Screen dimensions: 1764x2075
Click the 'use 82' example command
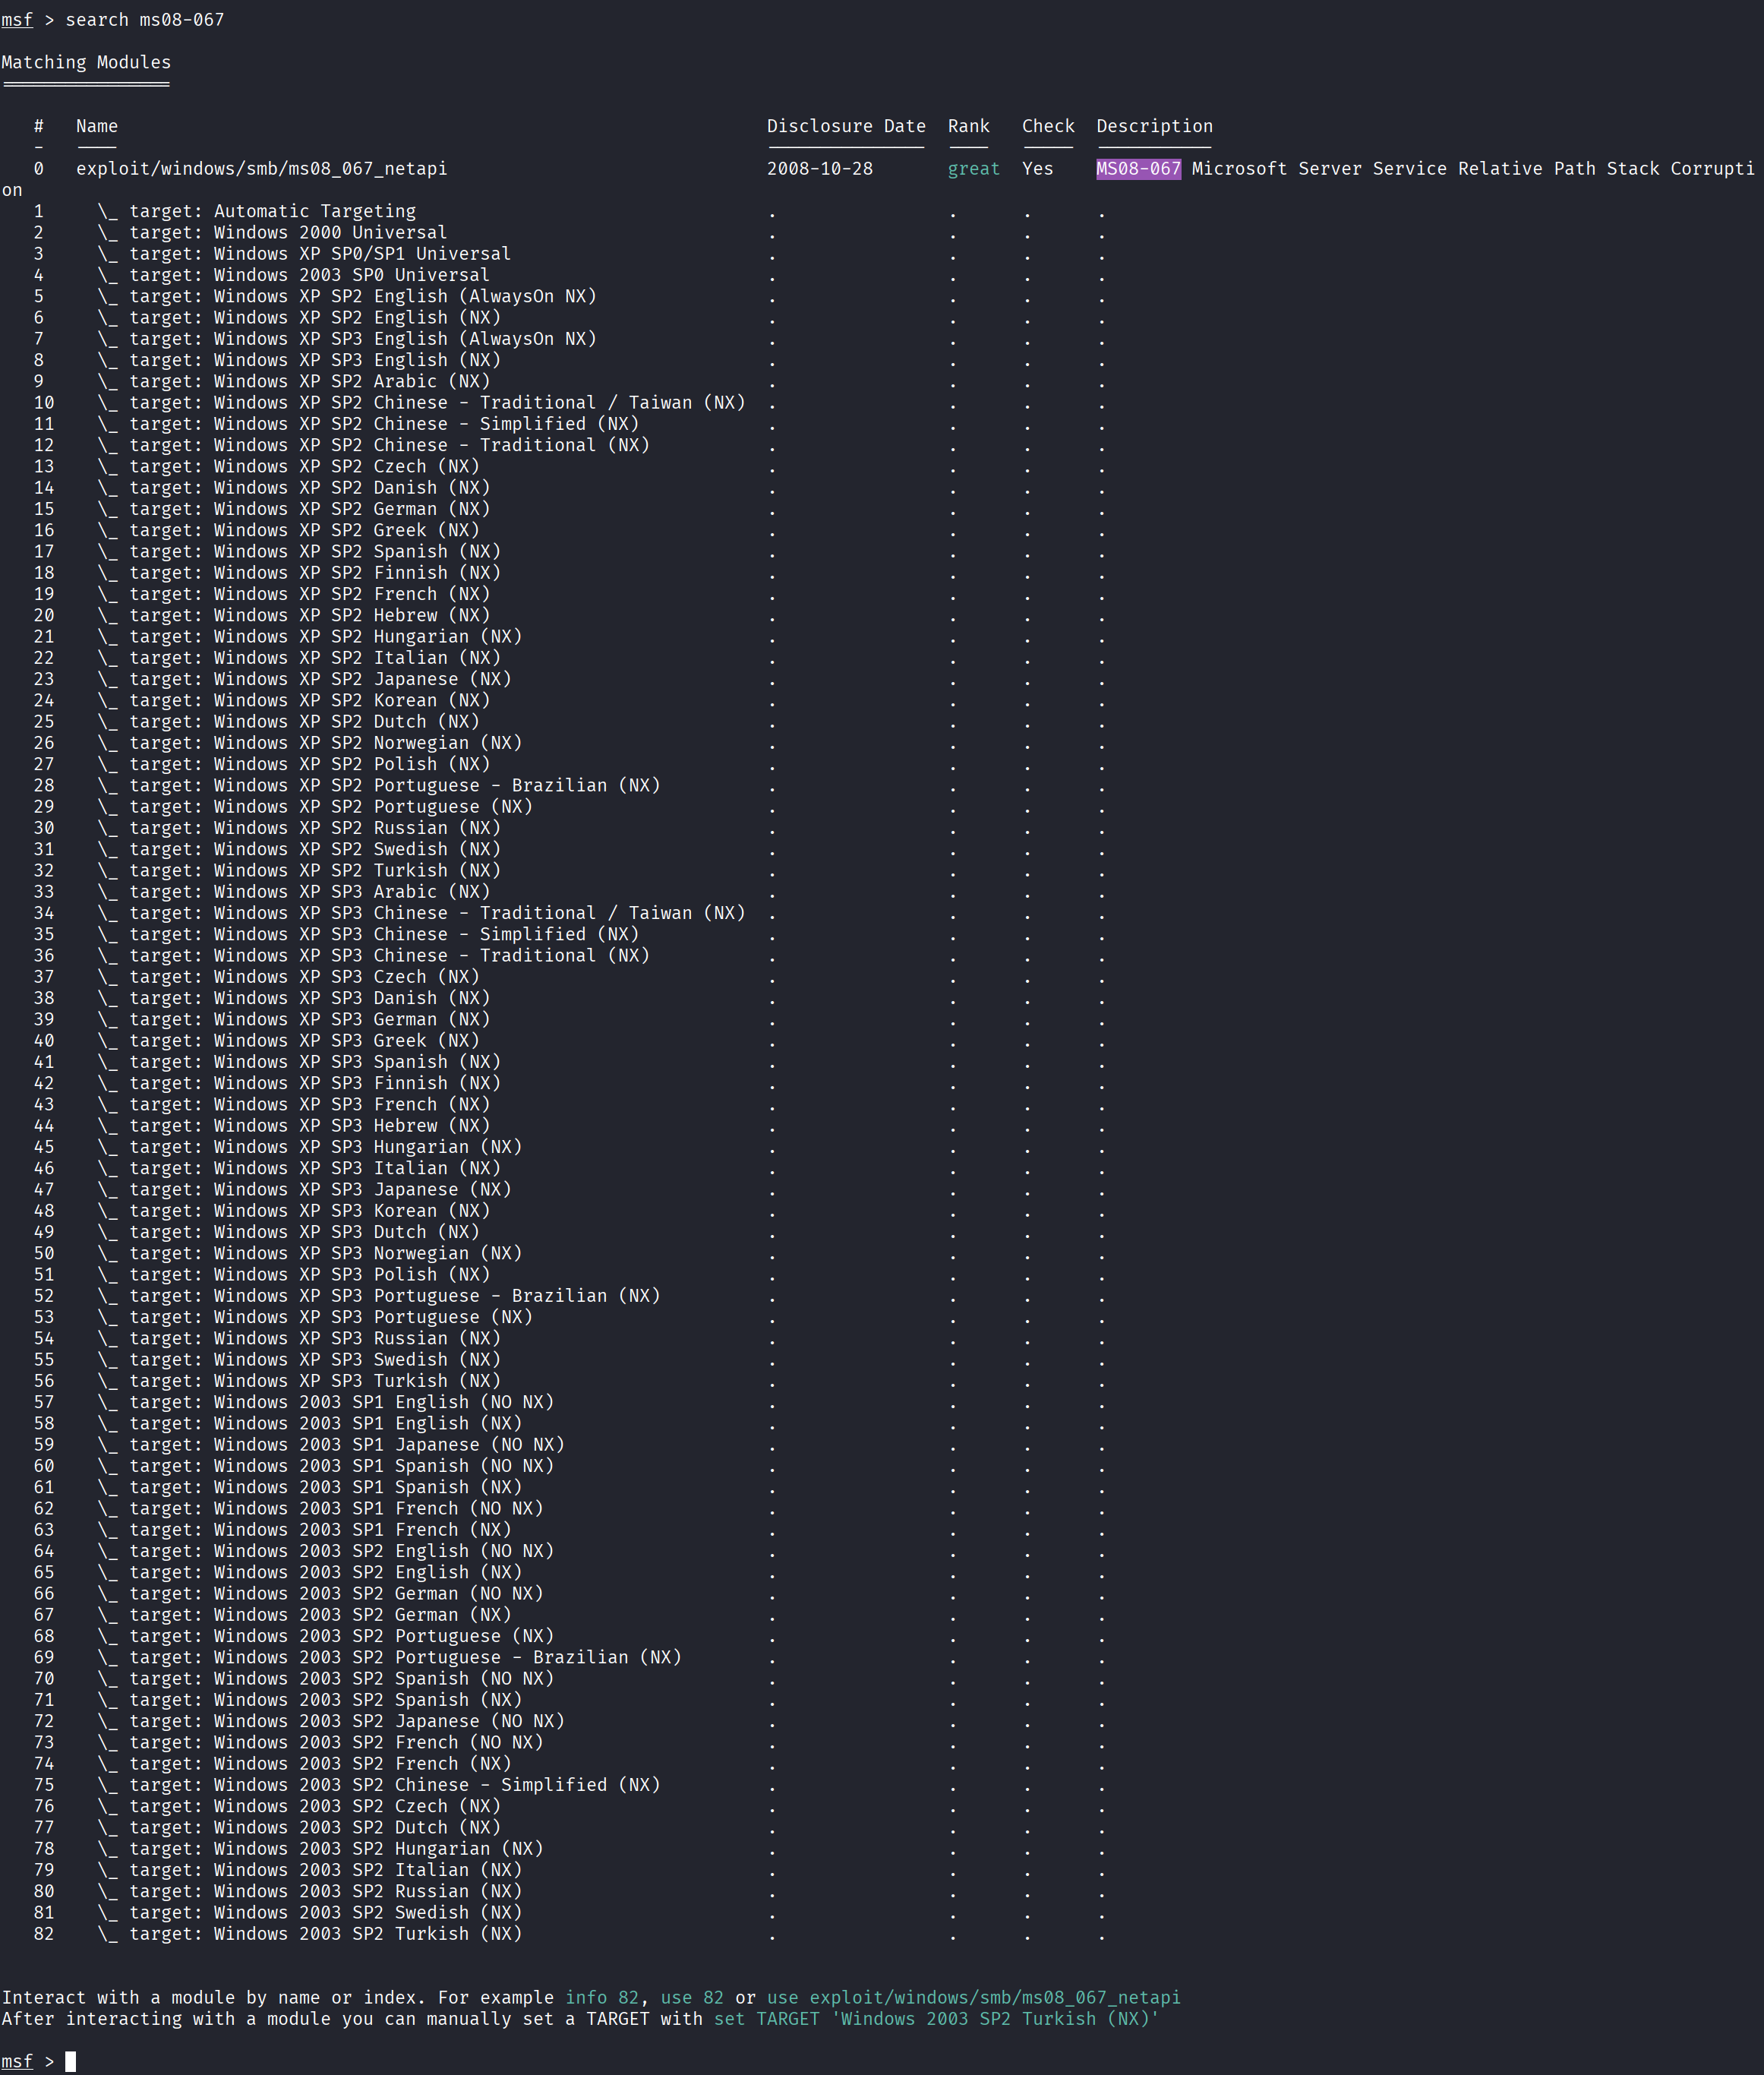pos(691,1998)
